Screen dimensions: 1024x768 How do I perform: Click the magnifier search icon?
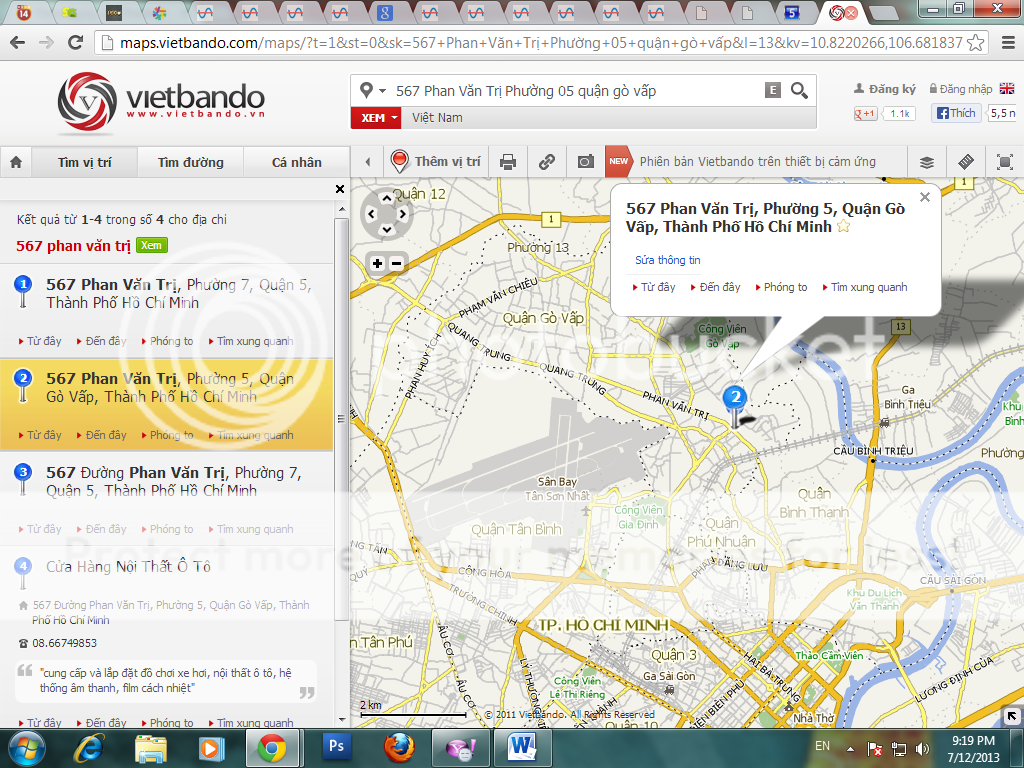(x=799, y=90)
